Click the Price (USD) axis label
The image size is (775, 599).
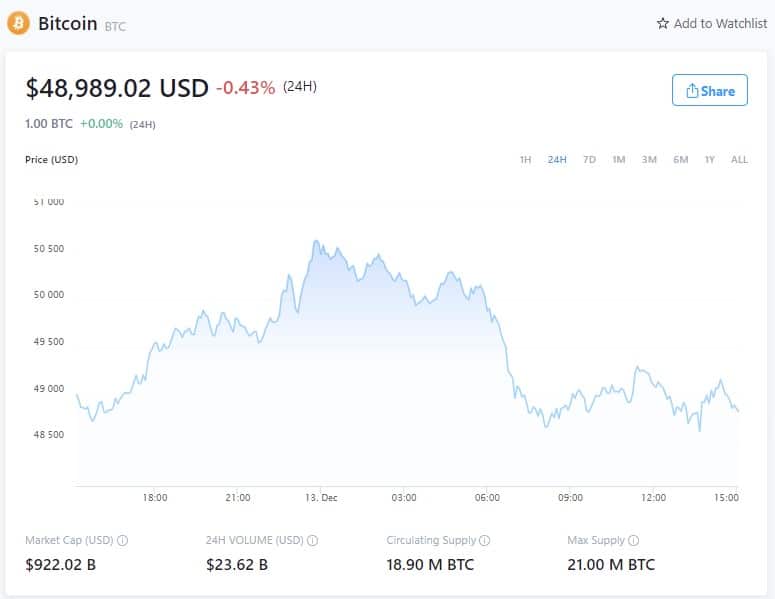click(x=51, y=160)
